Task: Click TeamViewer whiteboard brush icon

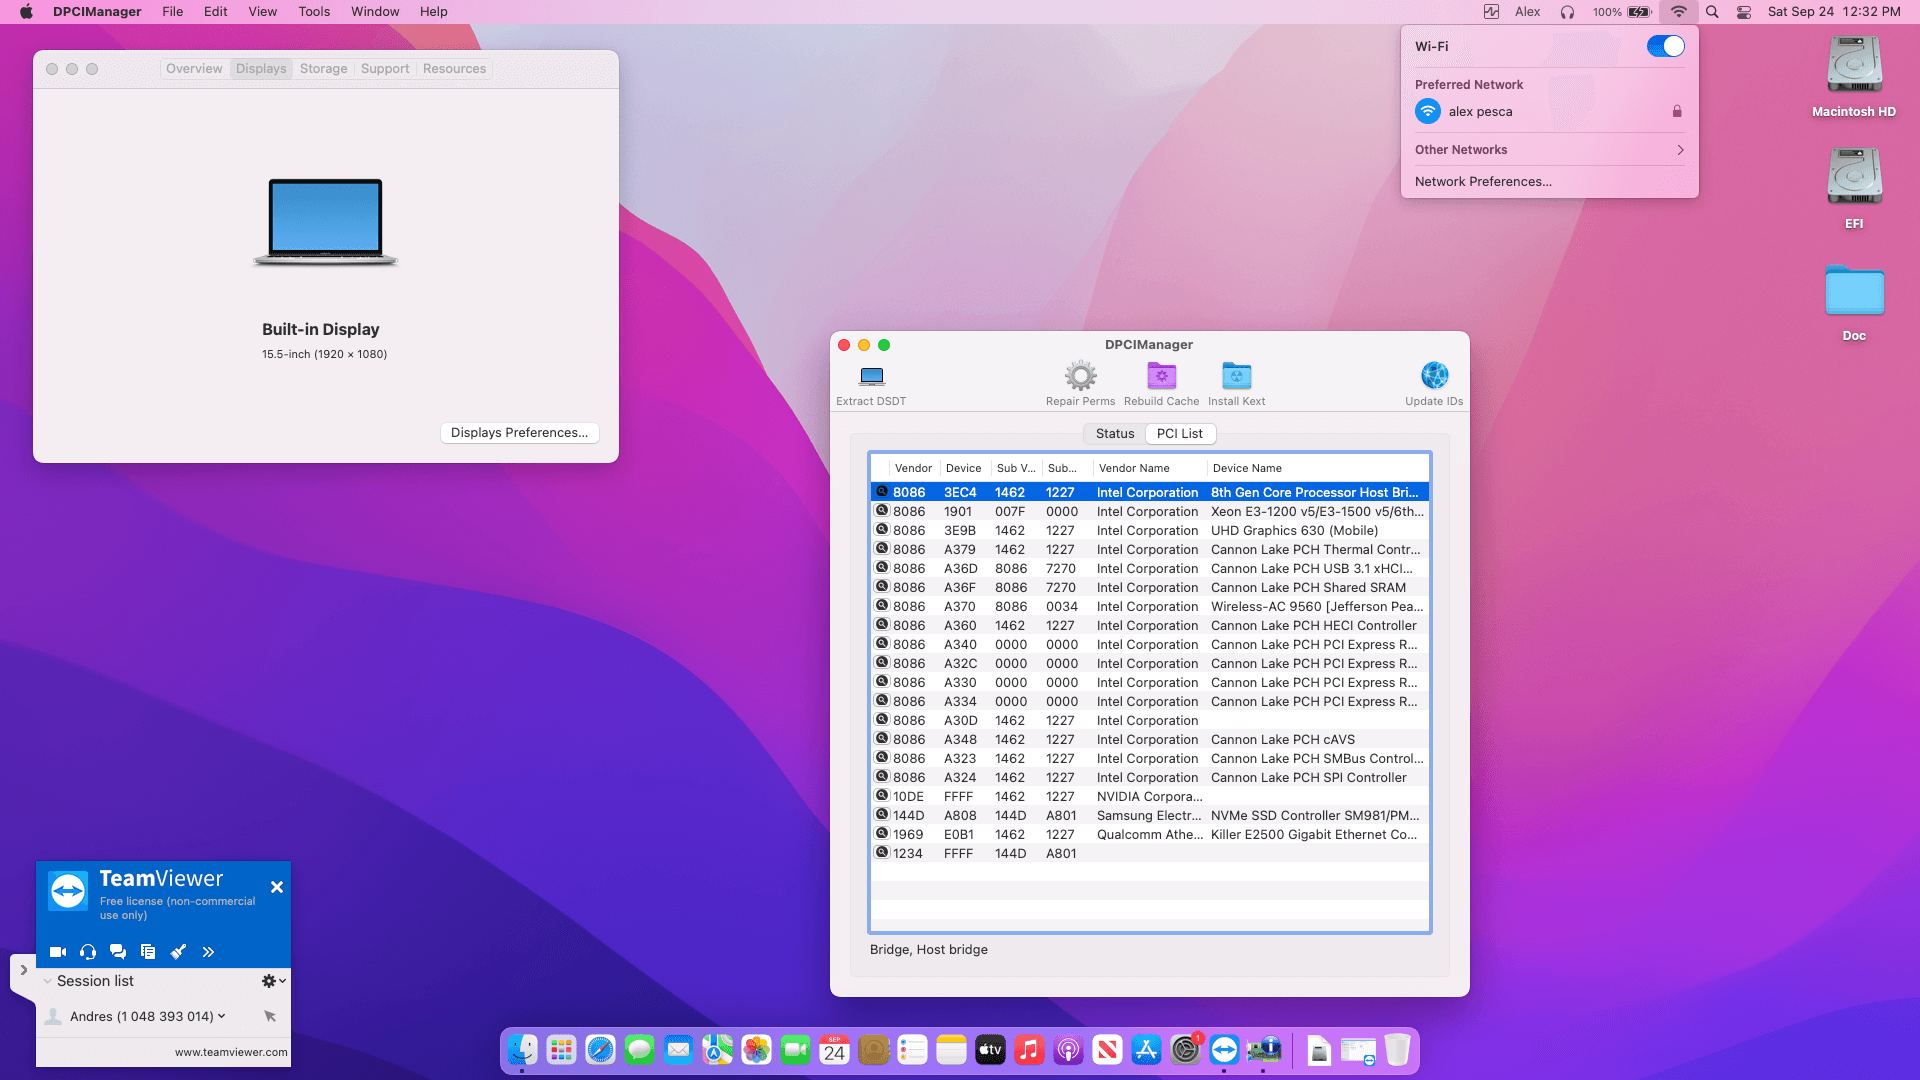Action: click(178, 952)
